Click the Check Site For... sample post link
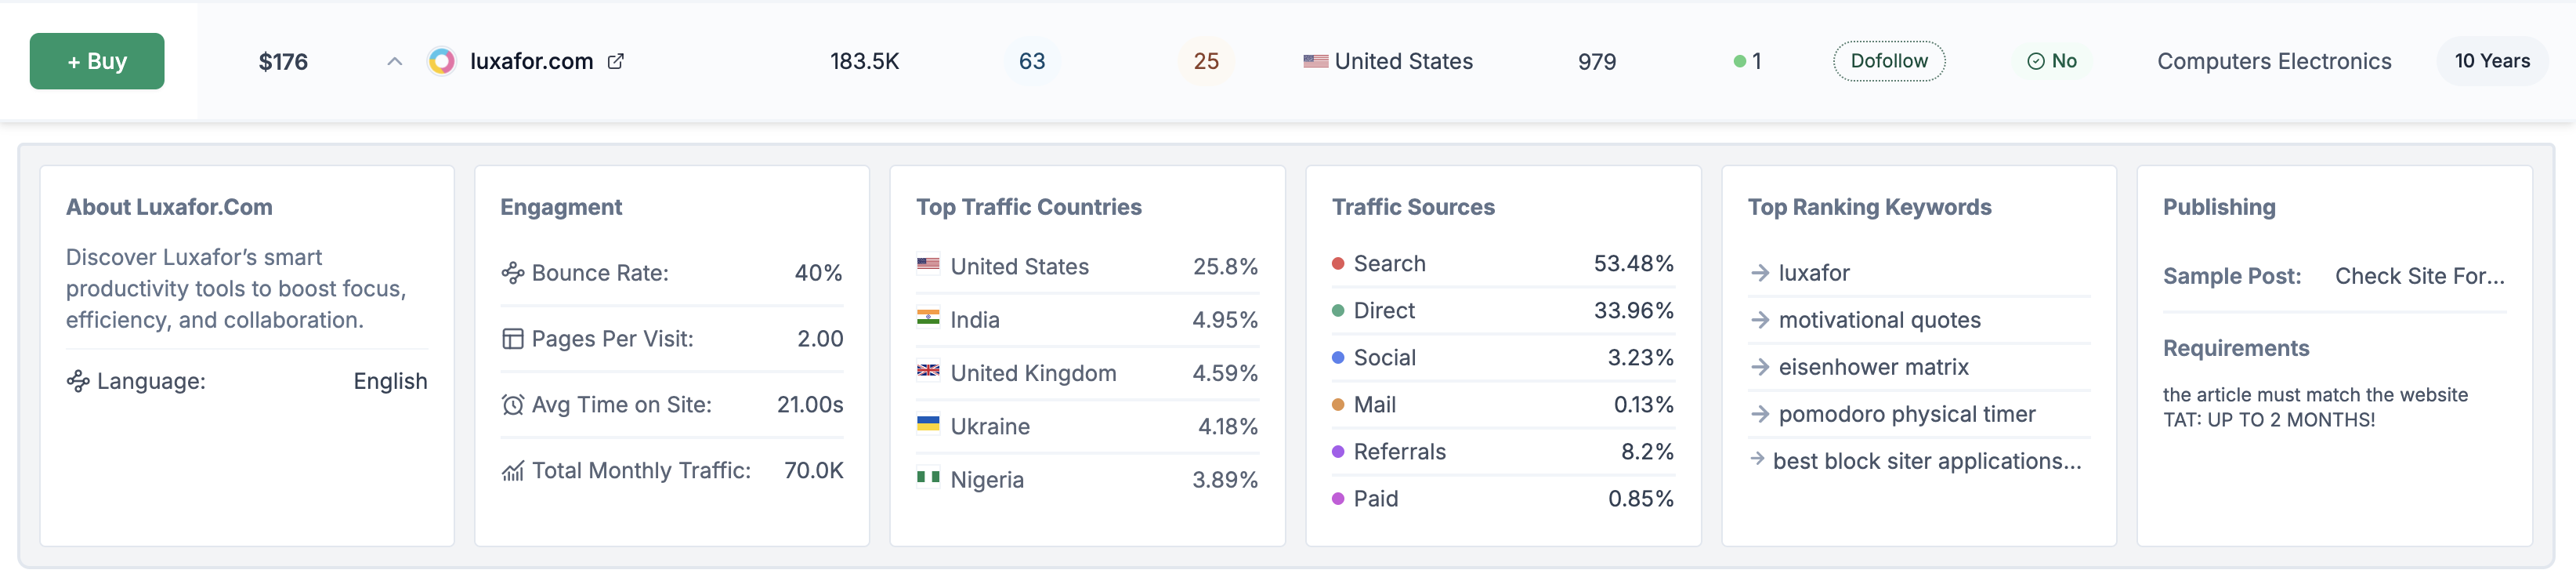2576x588 pixels. click(2419, 276)
